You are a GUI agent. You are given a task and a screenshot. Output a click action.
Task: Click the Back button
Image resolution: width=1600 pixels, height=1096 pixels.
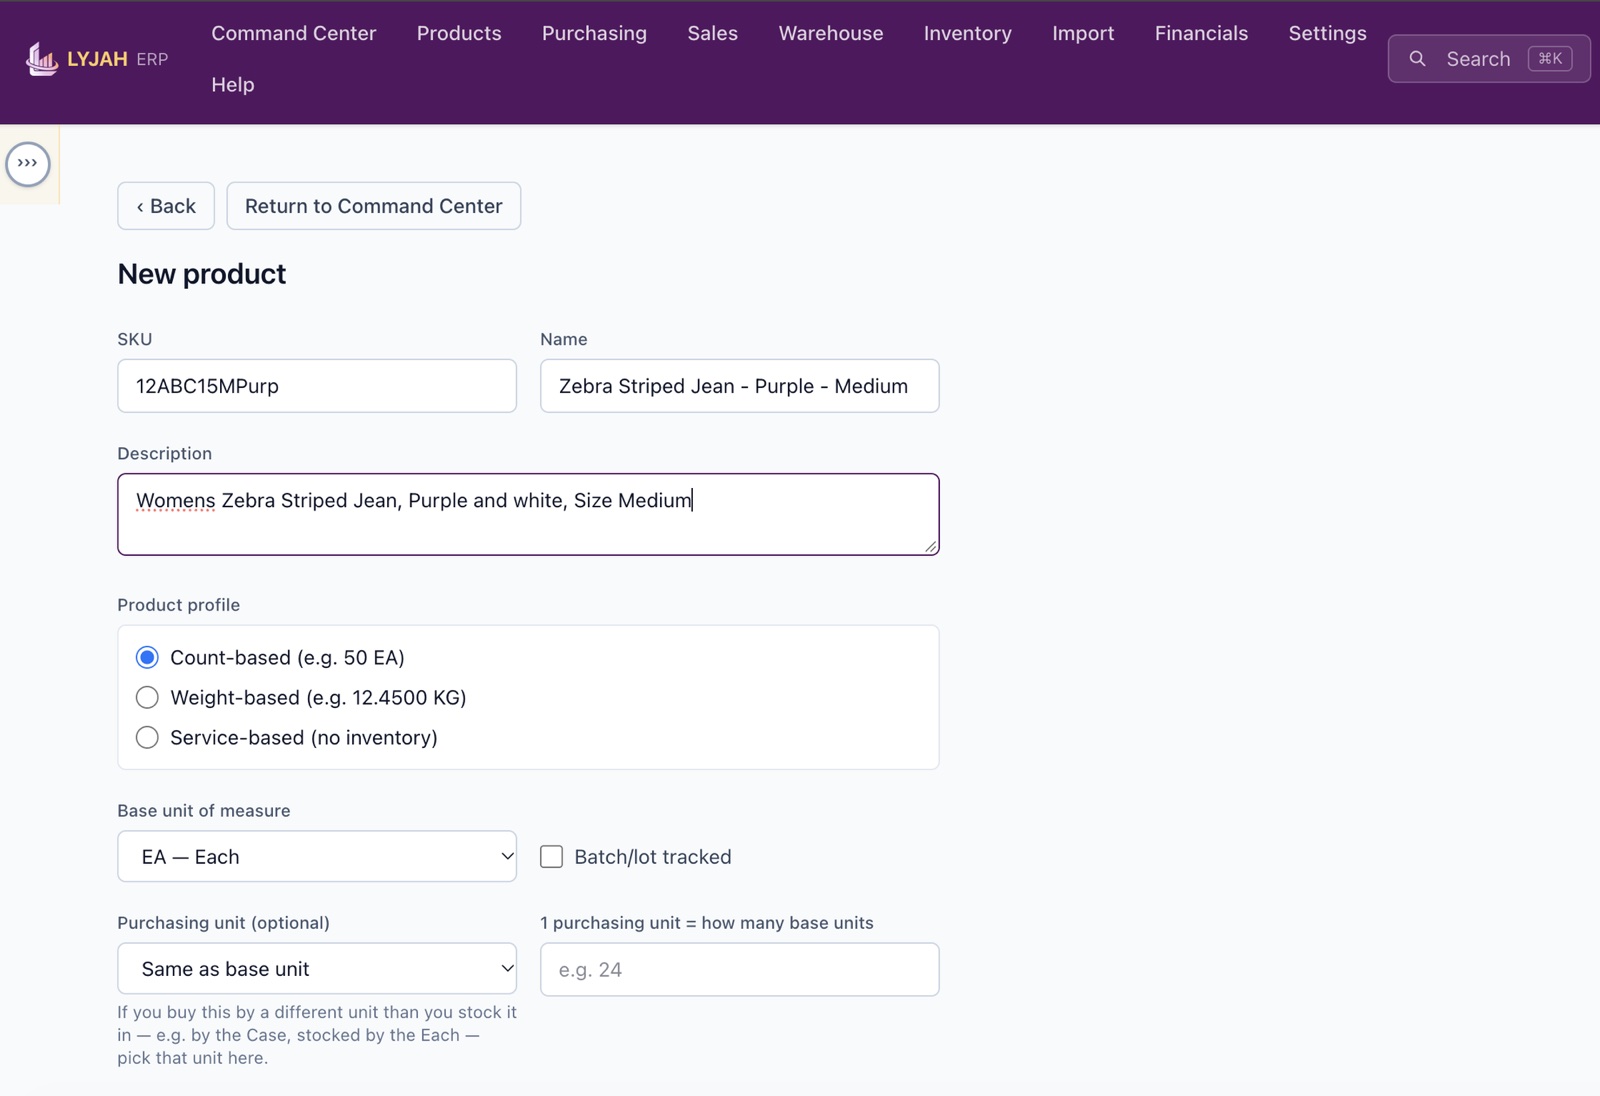pos(166,206)
